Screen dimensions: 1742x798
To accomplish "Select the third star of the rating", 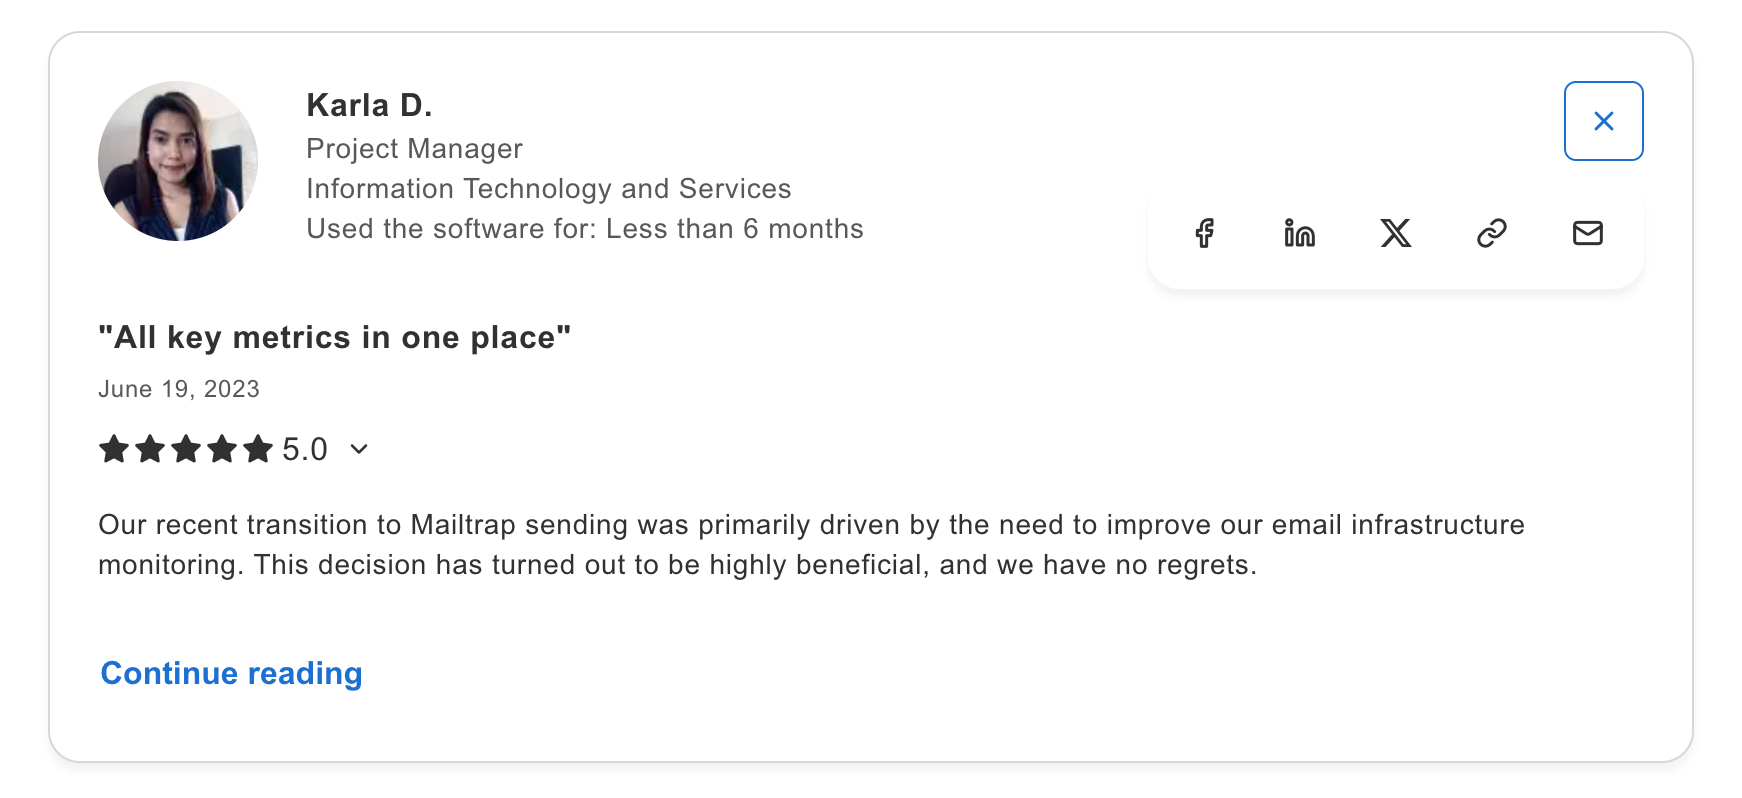I will (186, 449).
